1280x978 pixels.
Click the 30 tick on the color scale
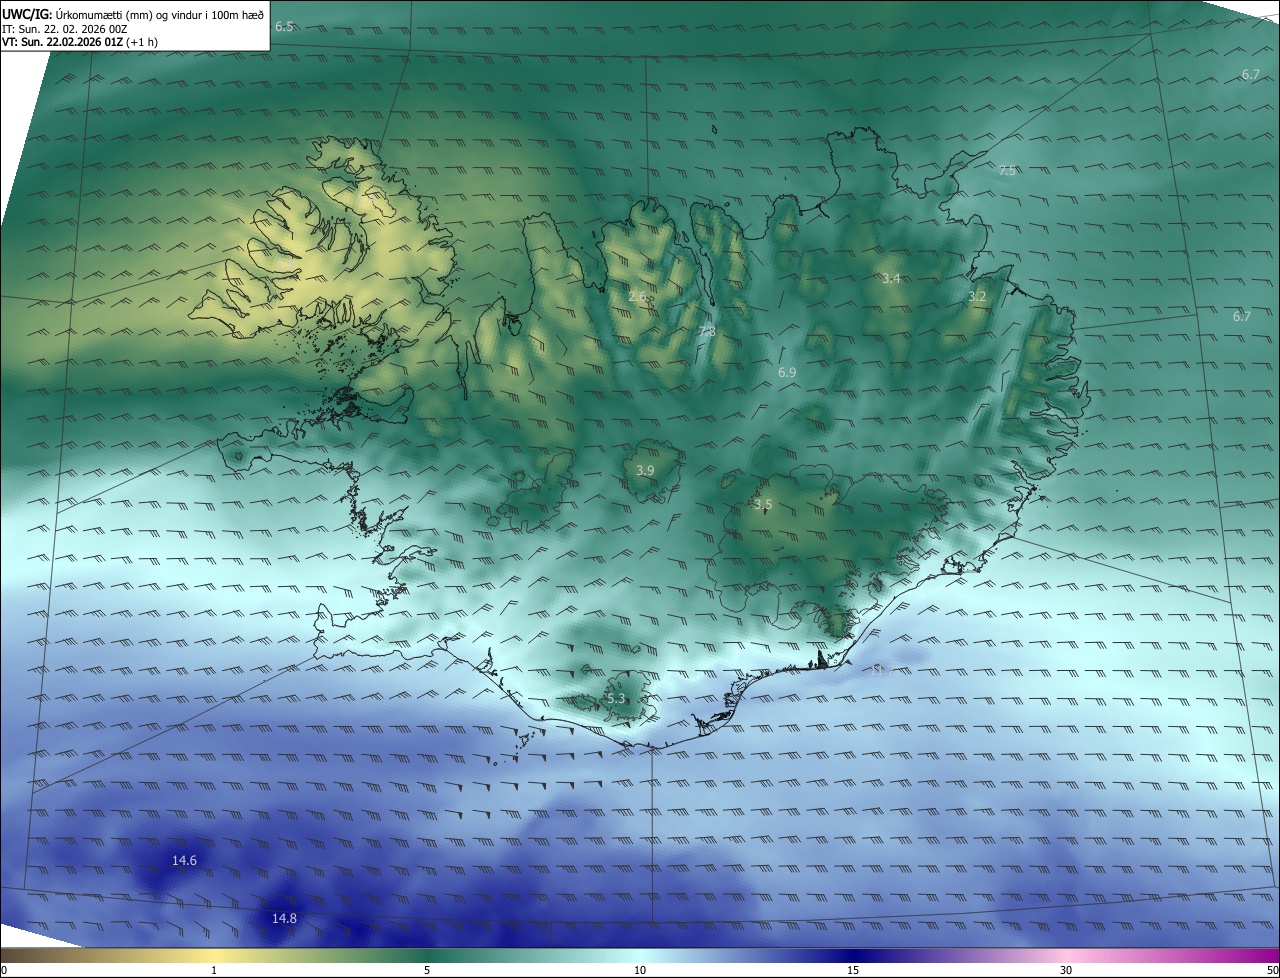click(x=1066, y=970)
